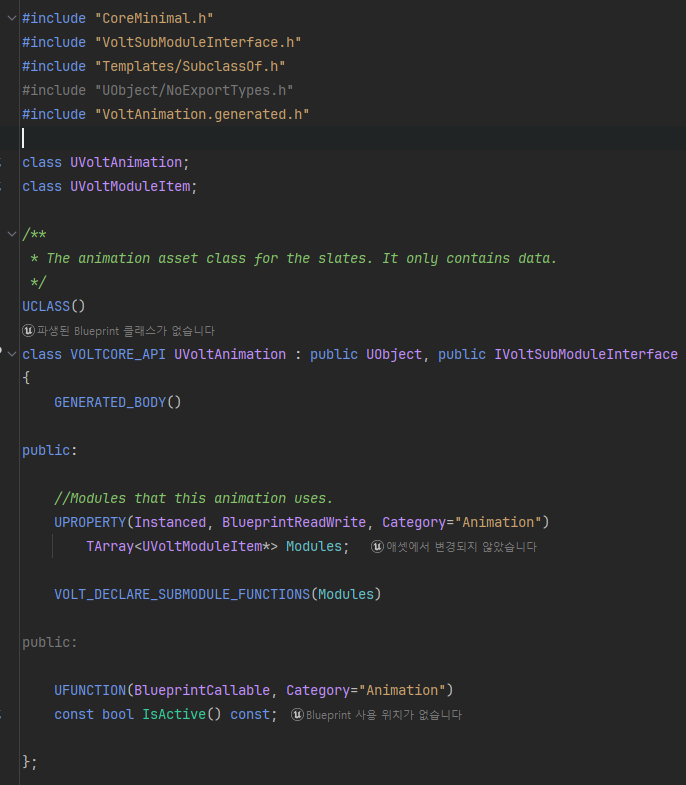The width and height of the screenshot is (686, 785).
Task: Click Unreal icon beside derived Blueprint classes hint
Action: pyautogui.click(x=28, y=331)
